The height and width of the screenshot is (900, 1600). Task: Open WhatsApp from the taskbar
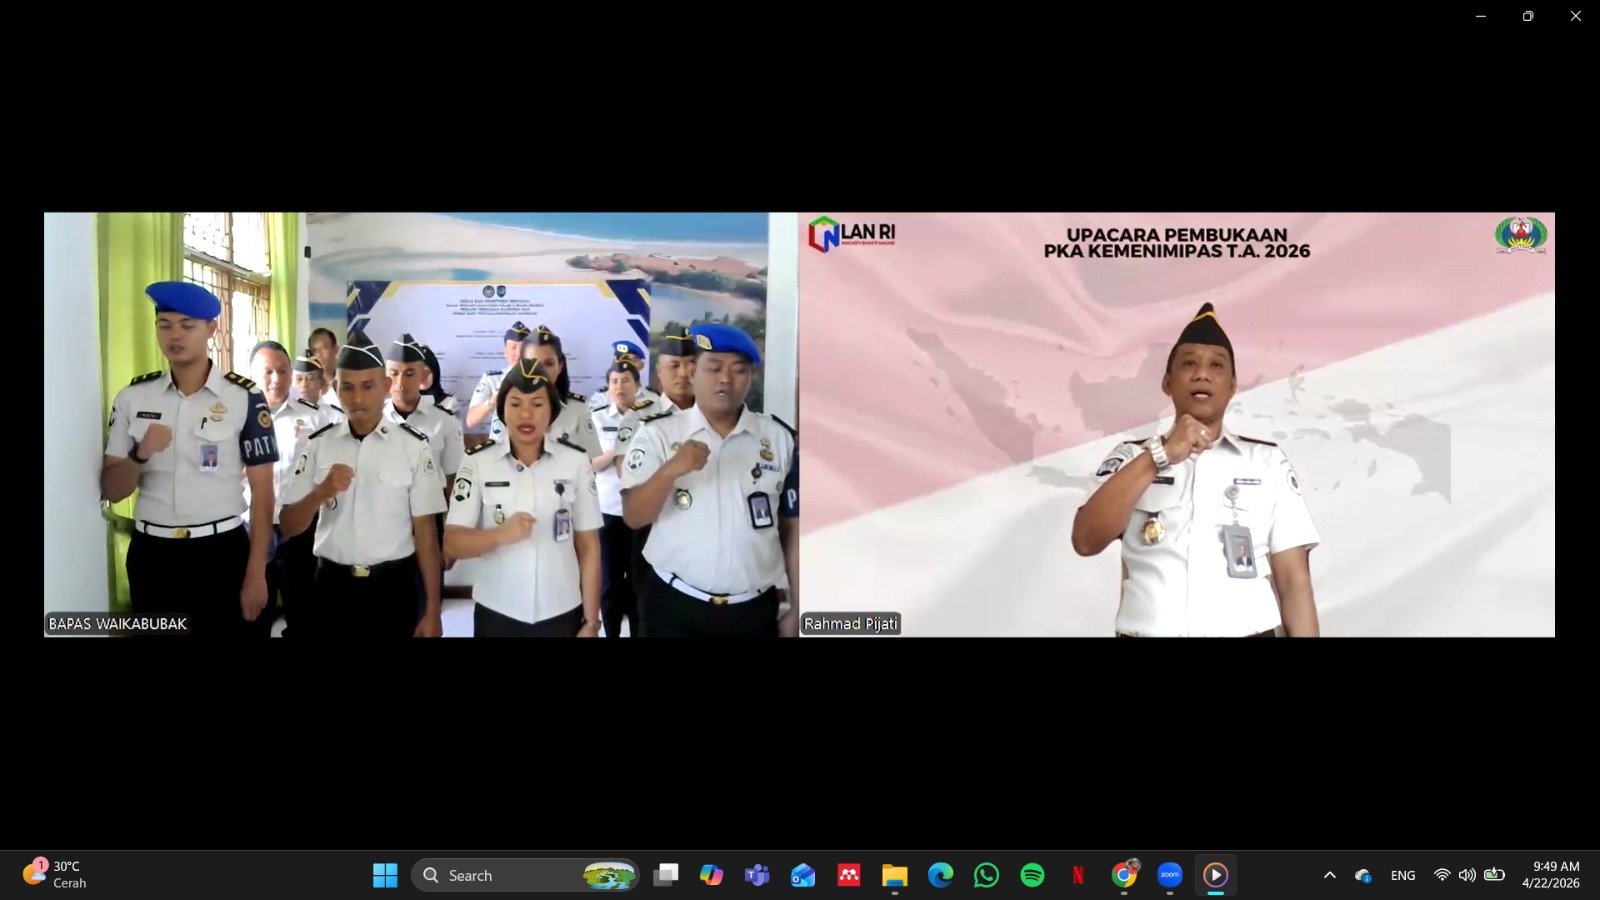coord(986,875)
